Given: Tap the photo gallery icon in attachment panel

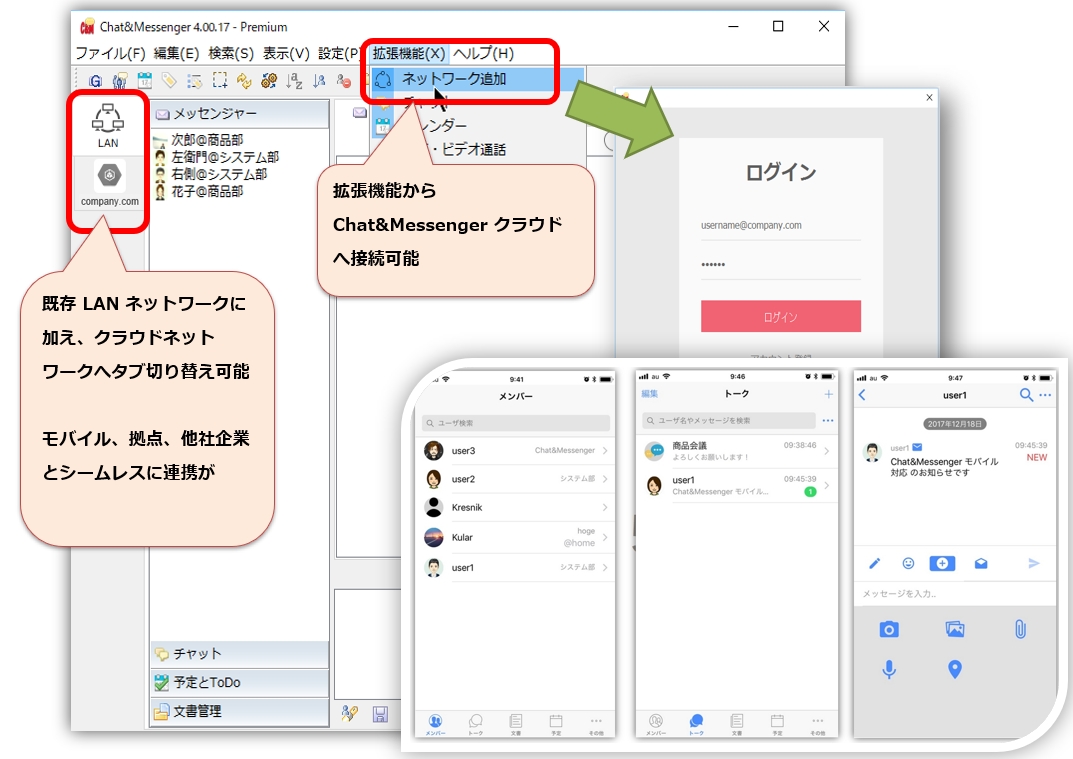Looking at the screenshot, I should pos(955,629).
